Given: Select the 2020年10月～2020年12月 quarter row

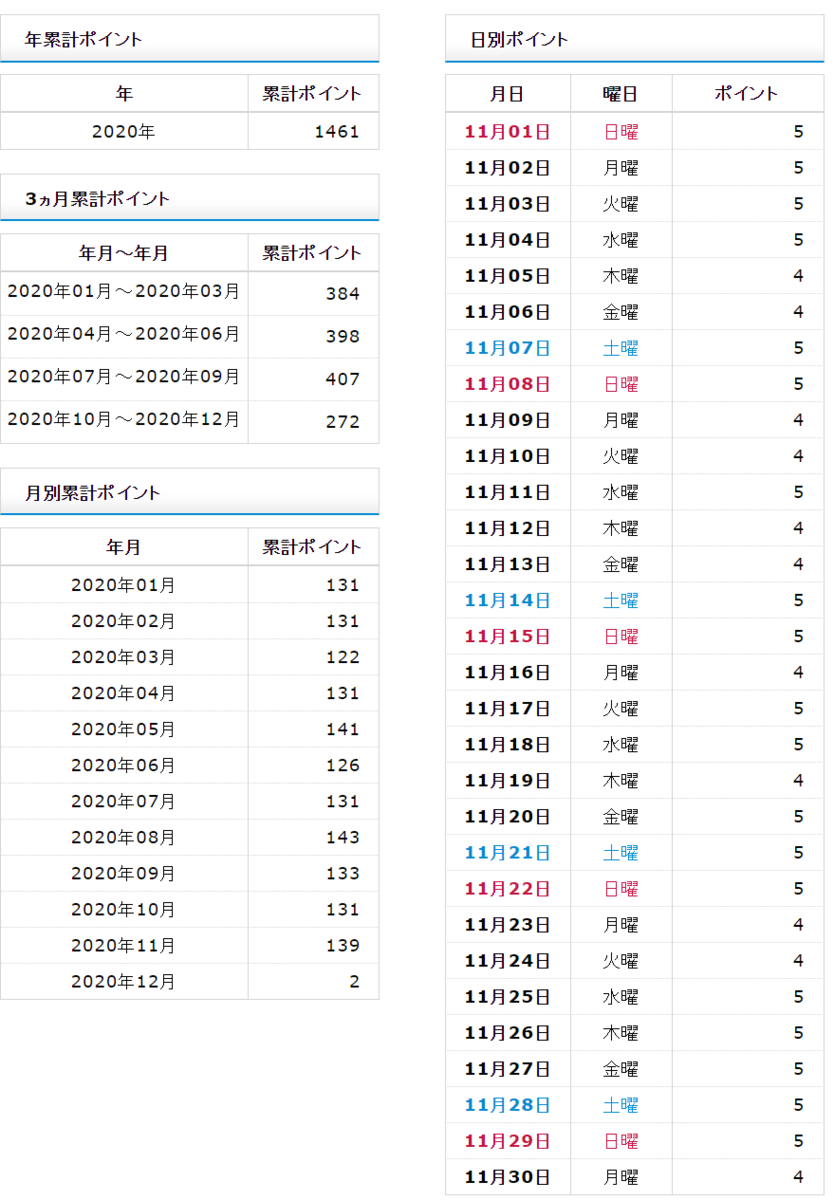Looking at the screenshot, I should [122, 419].
